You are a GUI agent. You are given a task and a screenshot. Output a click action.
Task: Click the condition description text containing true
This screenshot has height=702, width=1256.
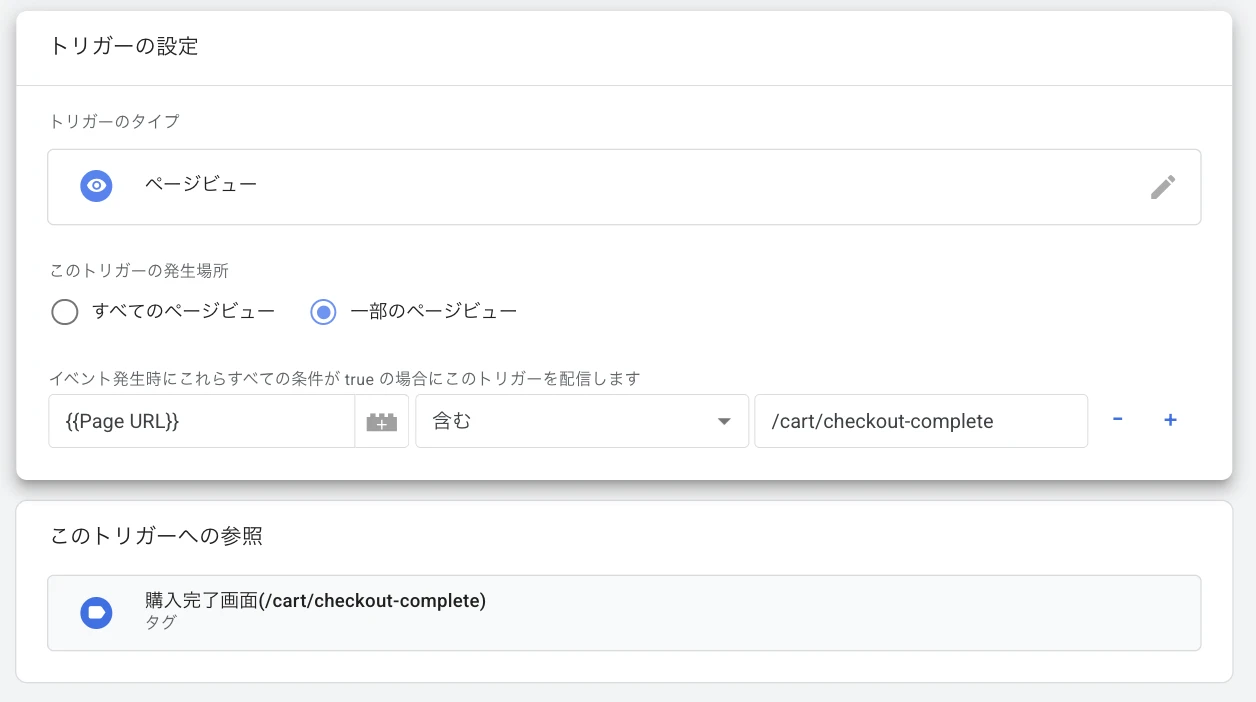pyautogui.click(x=345, y=378)
